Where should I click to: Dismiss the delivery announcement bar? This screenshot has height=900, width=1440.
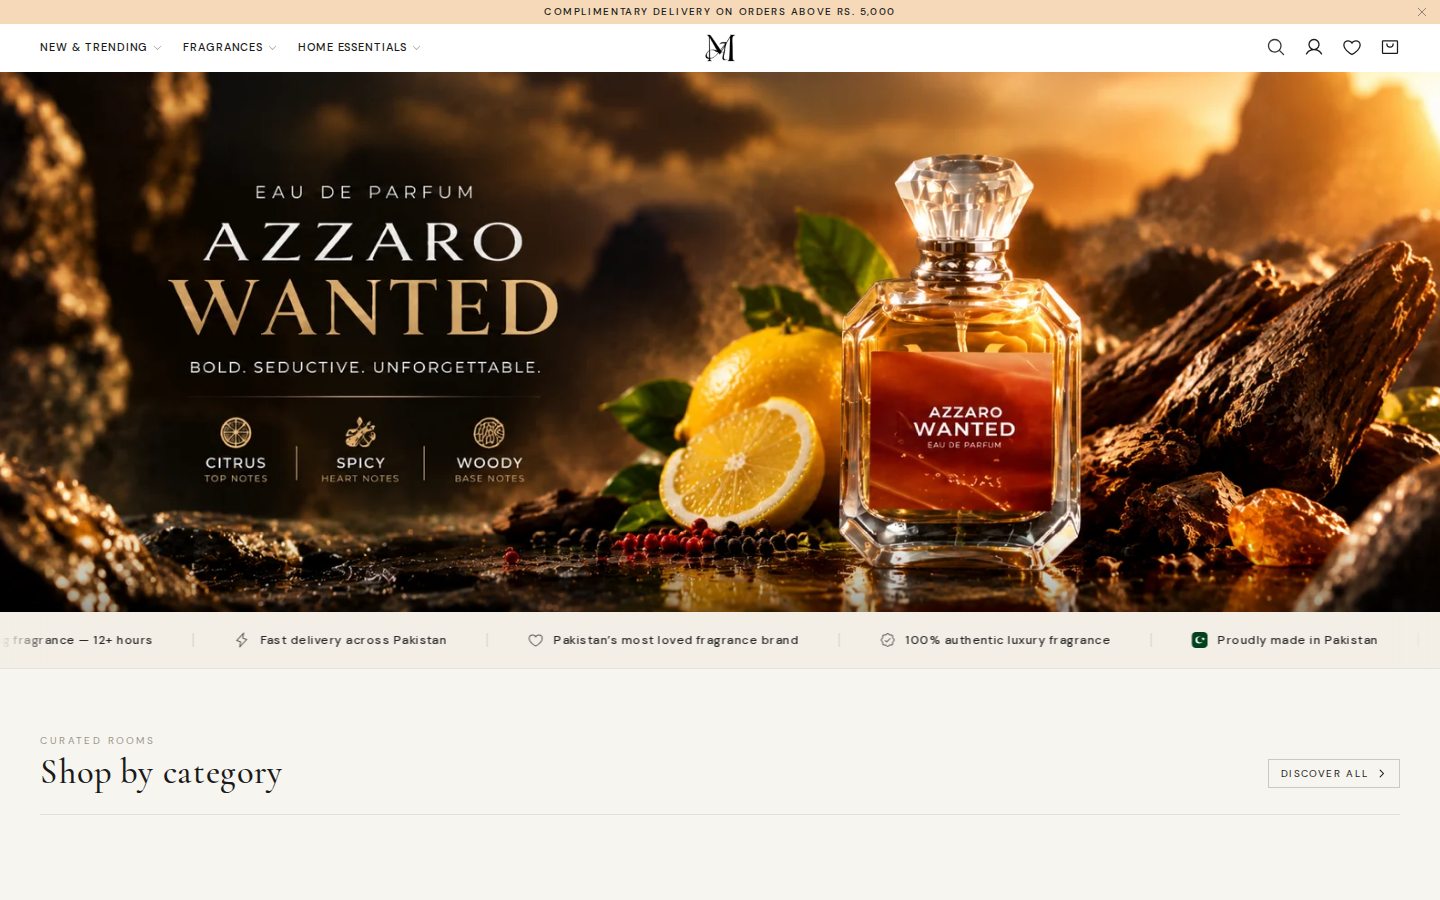coord(1422,12)
